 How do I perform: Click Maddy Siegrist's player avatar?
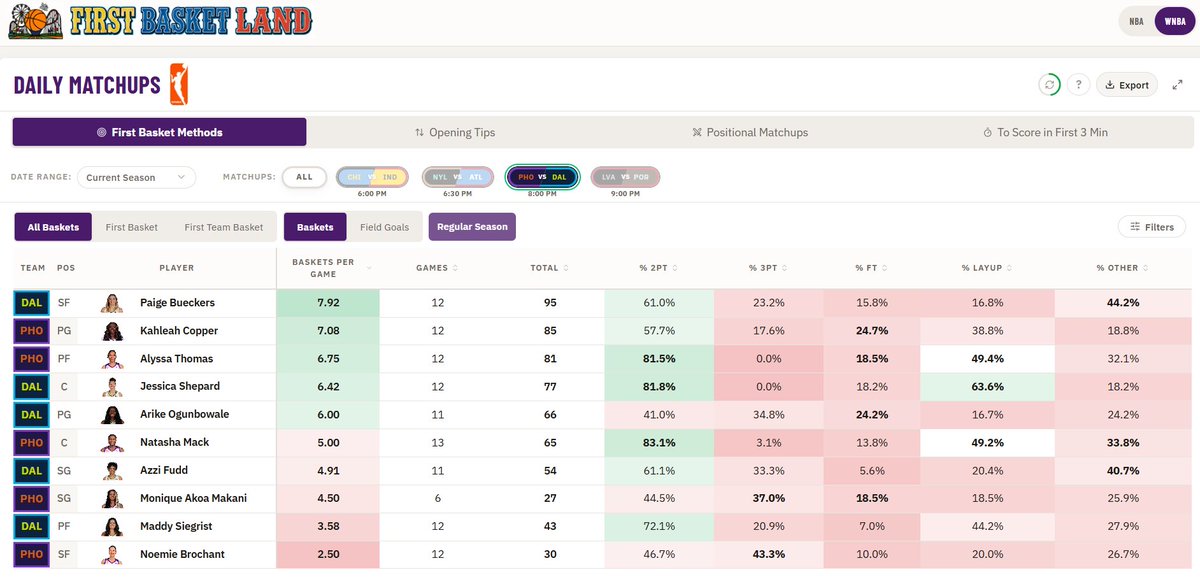click(x=112, y=526)
